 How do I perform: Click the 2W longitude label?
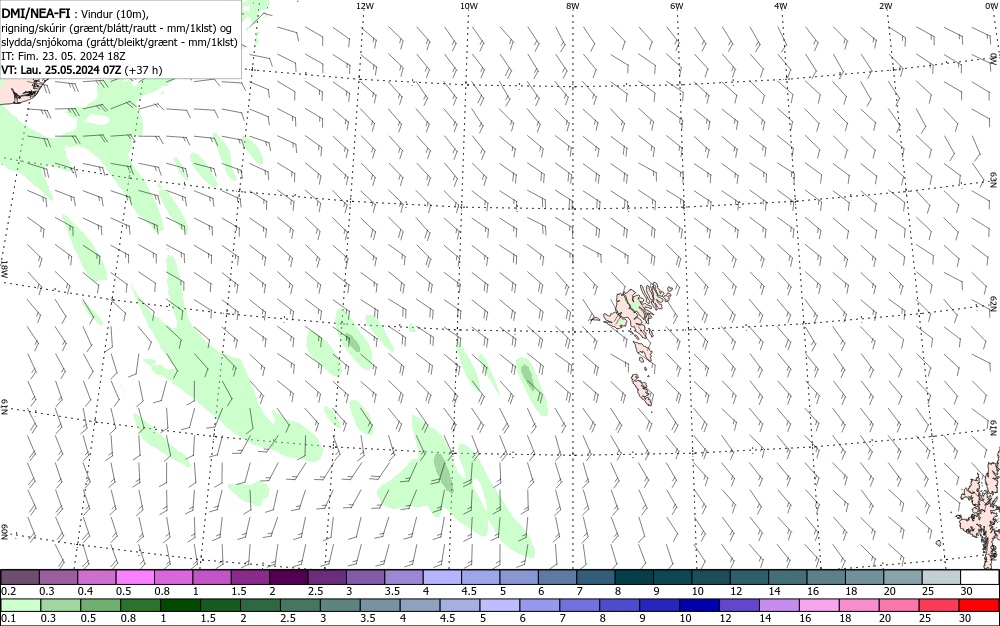[886, 6]
